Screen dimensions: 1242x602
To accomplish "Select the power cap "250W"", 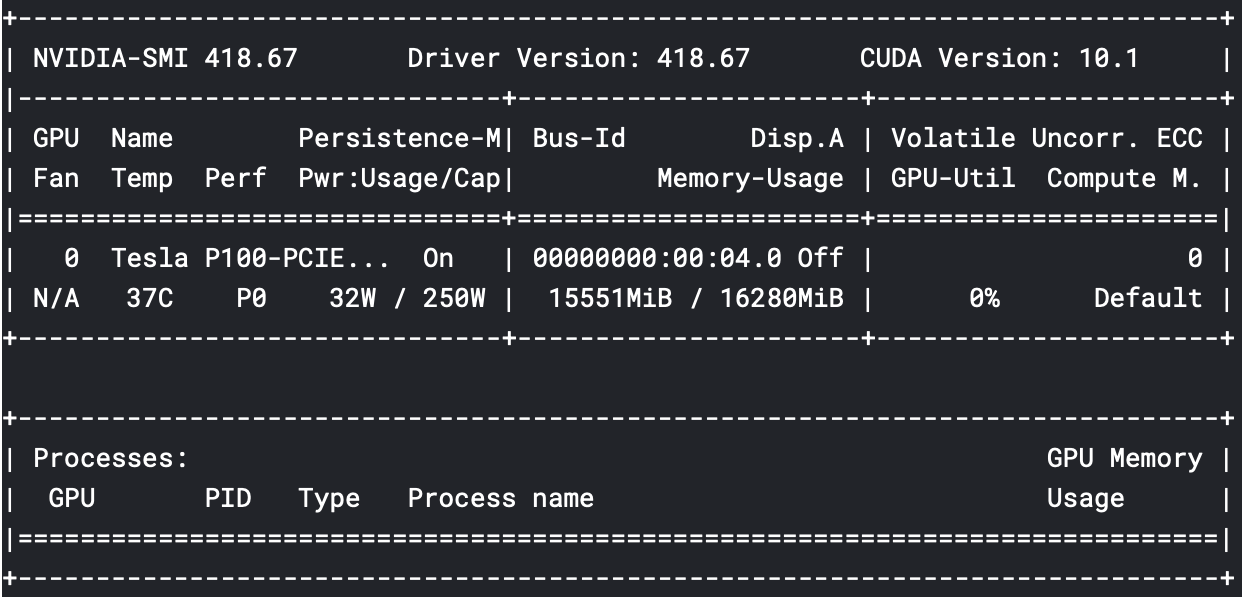I will 454,298.
